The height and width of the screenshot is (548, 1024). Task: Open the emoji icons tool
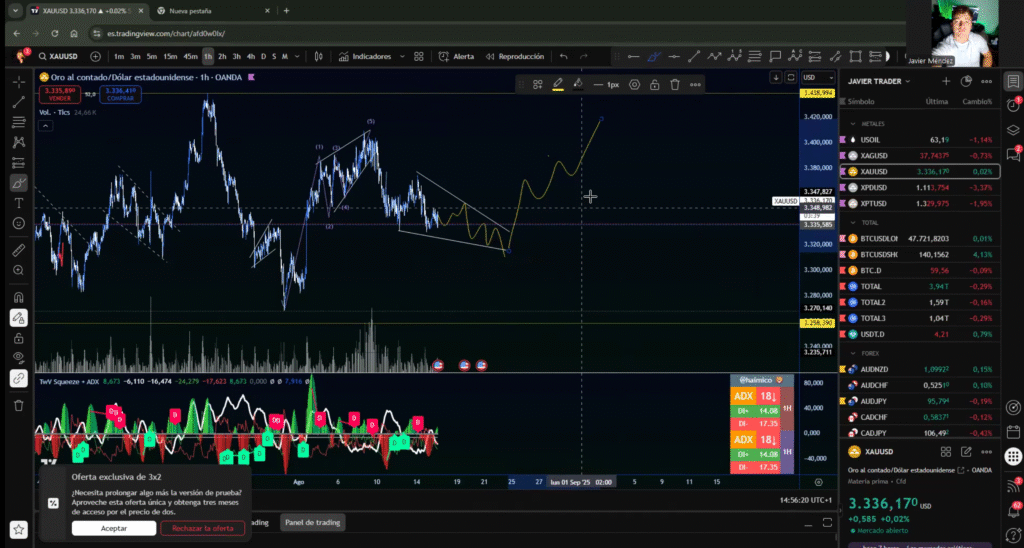(19, 223)
